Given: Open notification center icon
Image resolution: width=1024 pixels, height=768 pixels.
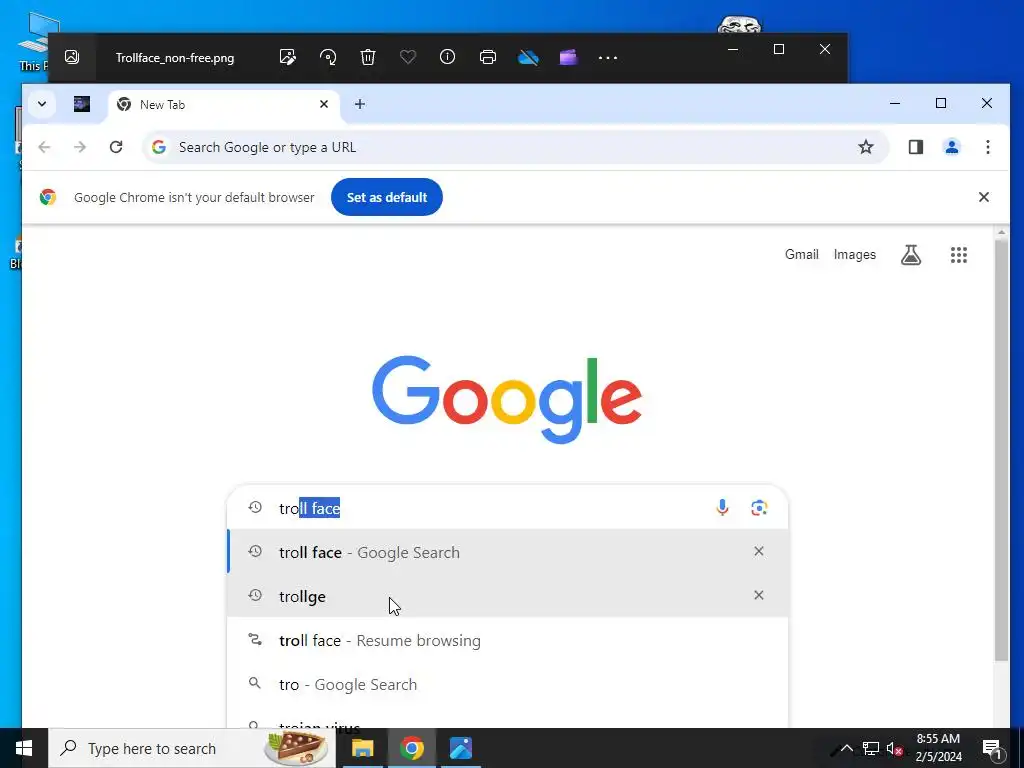Looking at the screenshot, I should pyautogui.click(x=992, y=748).
